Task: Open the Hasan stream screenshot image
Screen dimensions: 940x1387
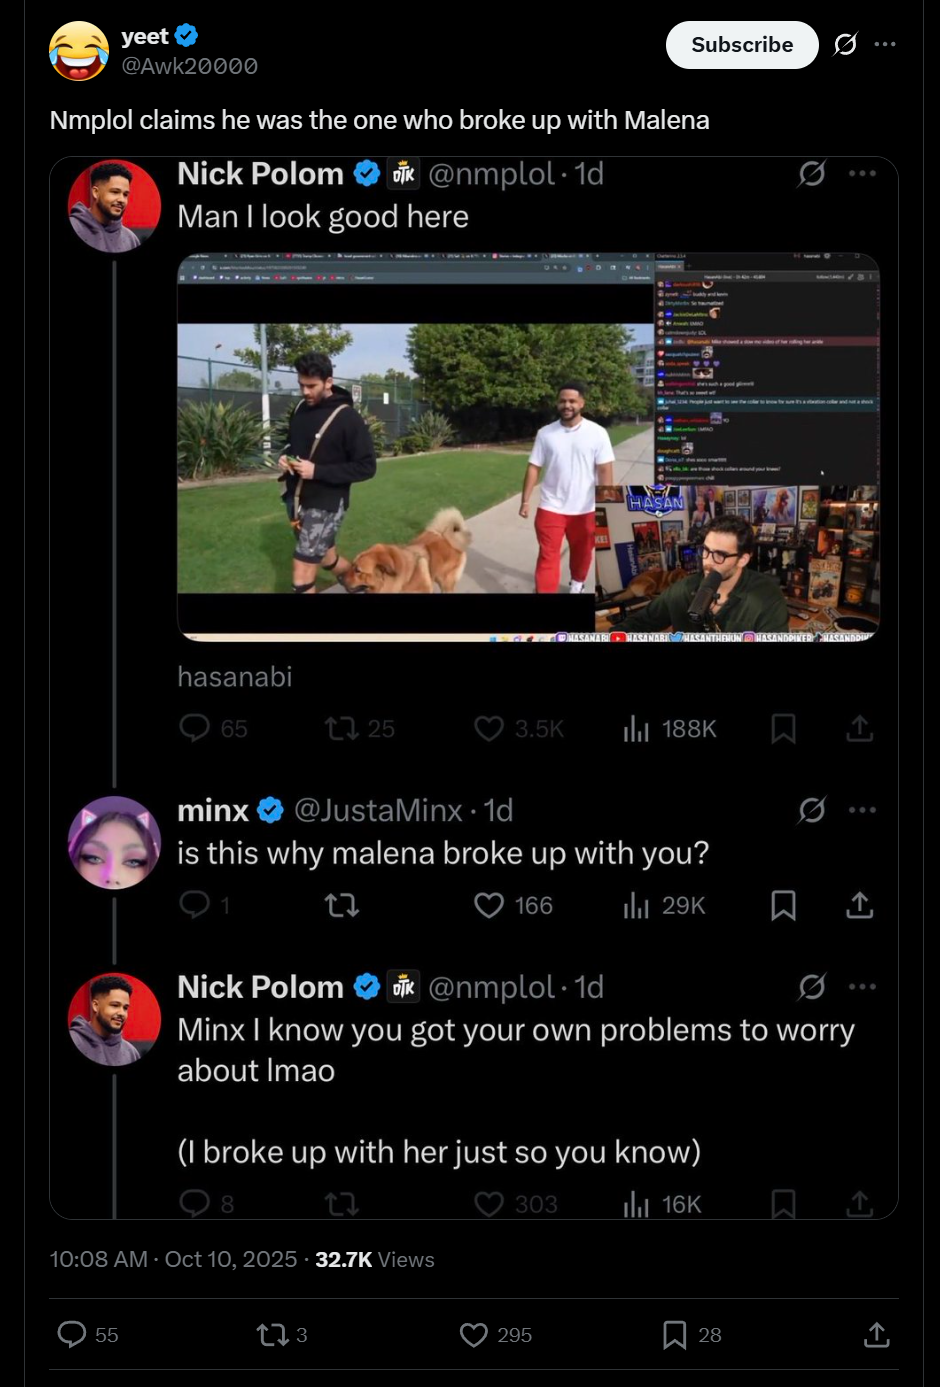Action: pos(528,447)
